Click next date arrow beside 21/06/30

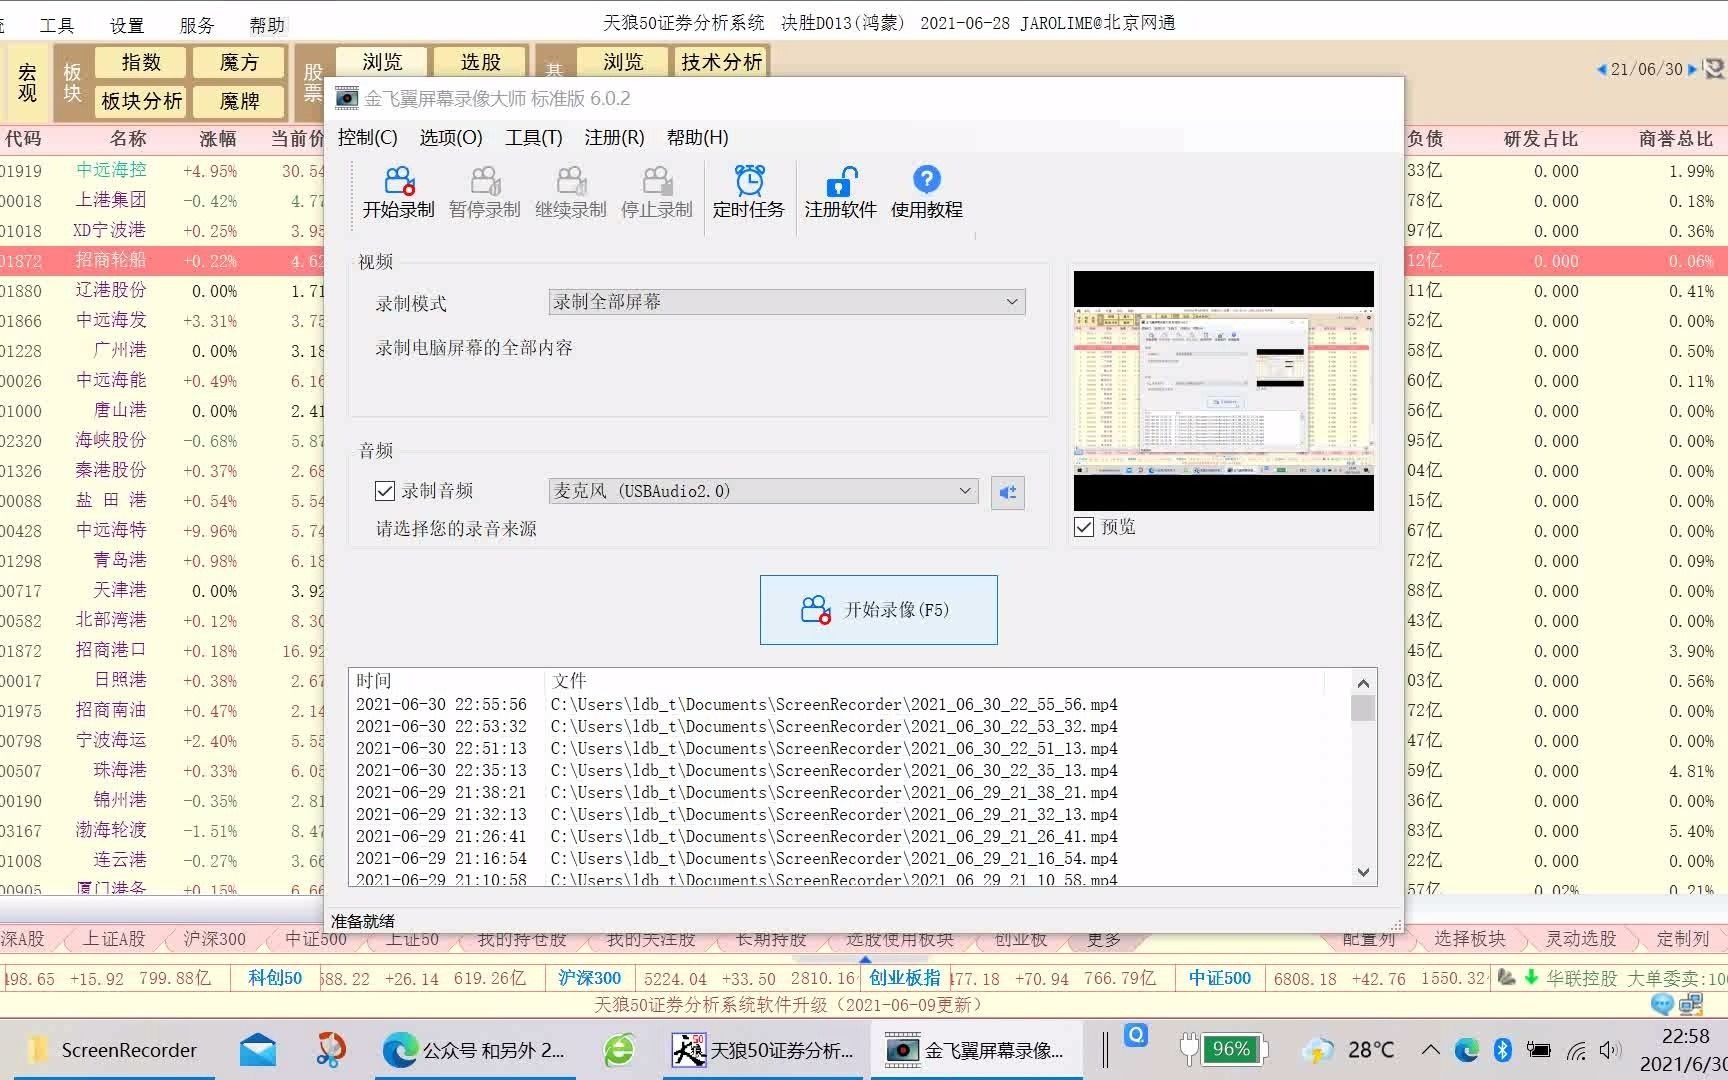[x=1692, y=69]
